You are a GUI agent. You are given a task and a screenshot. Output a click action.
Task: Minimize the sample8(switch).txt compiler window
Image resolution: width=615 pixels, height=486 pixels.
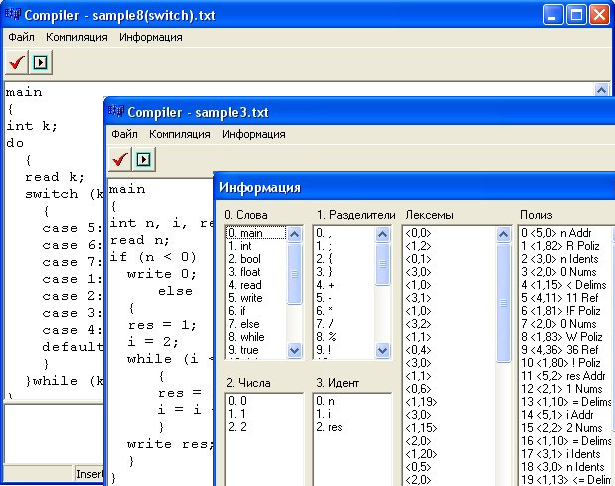(x=554, y=15)
